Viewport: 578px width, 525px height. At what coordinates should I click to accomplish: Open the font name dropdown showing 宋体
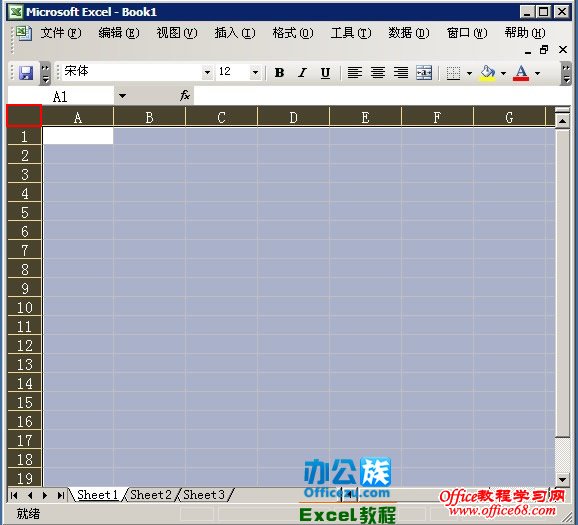207,72
